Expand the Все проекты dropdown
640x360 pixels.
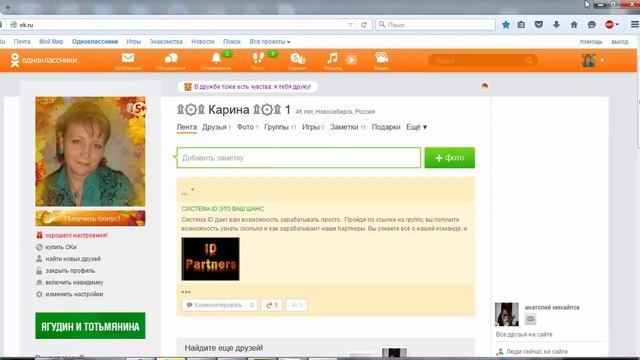click(270, 42)
